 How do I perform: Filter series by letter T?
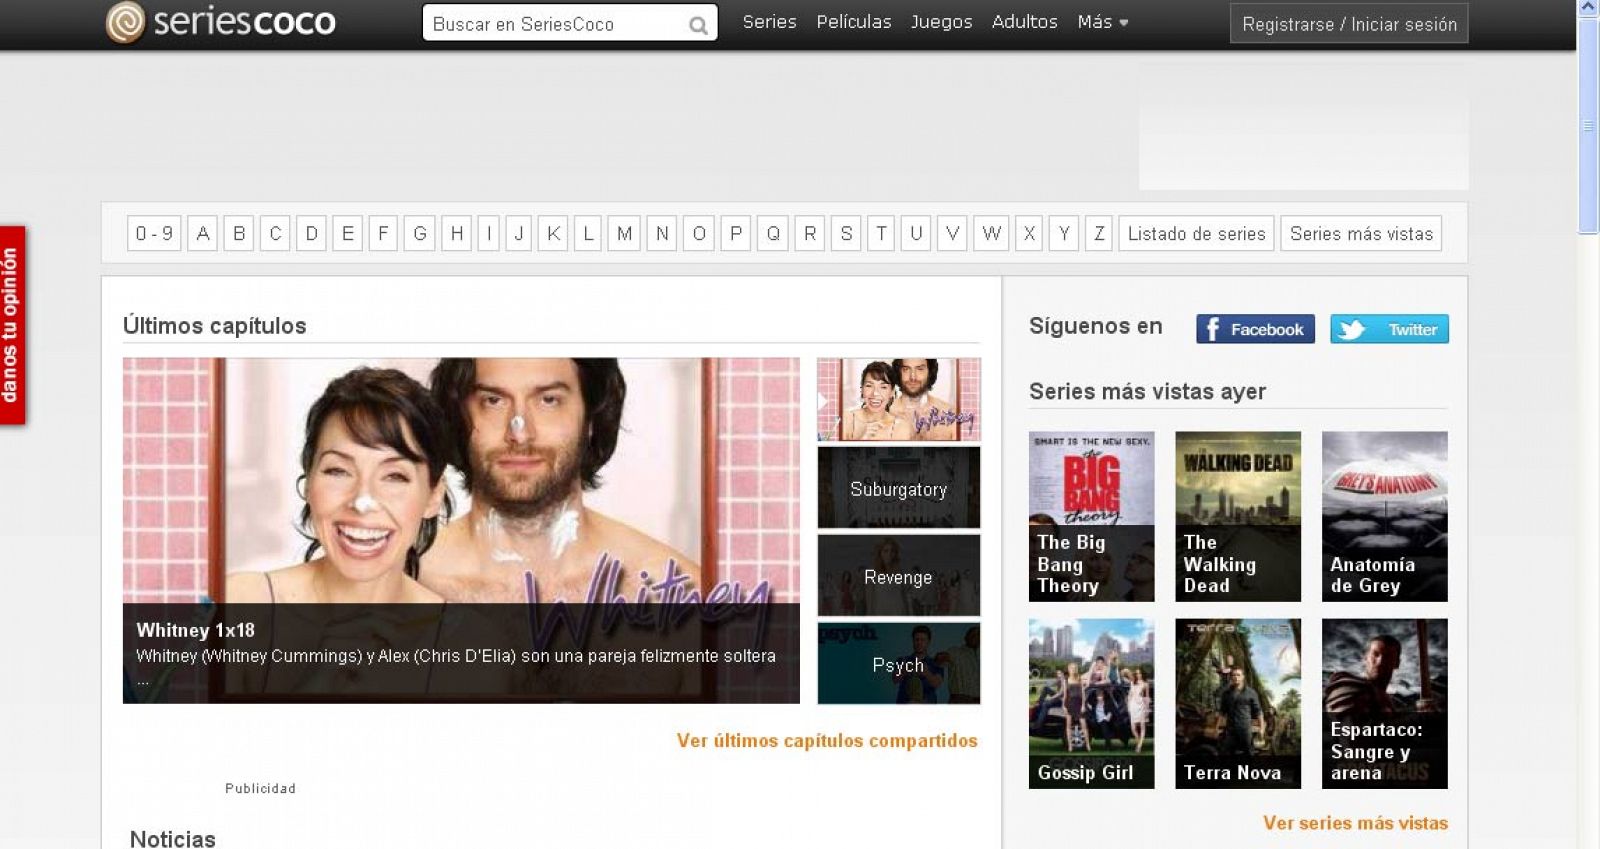pyautogui.click(x=881, y=234)
